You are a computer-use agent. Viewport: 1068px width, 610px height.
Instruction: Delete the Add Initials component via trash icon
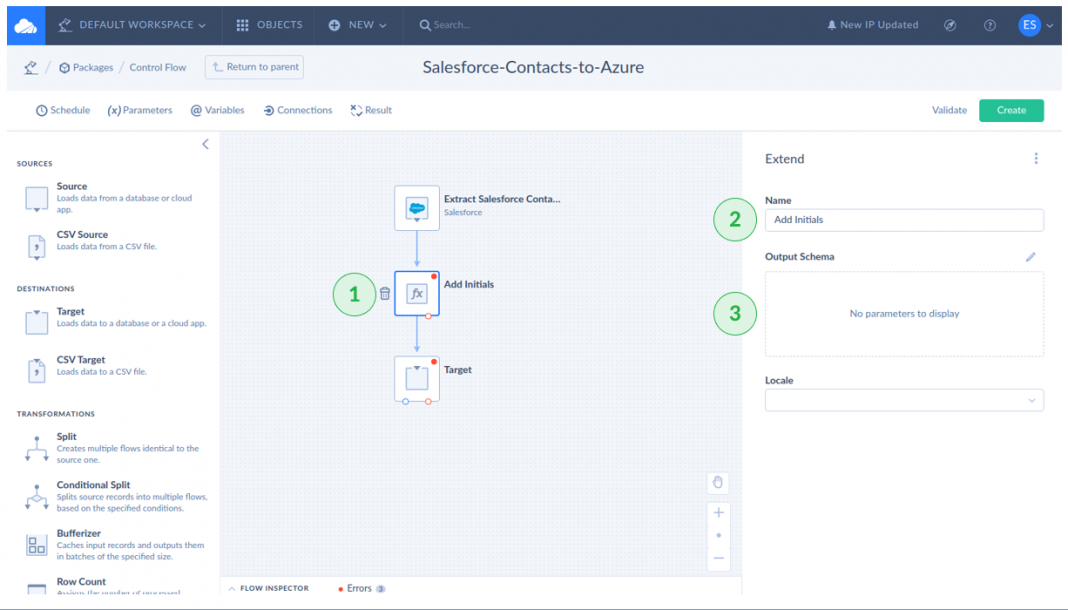point(385,294)
